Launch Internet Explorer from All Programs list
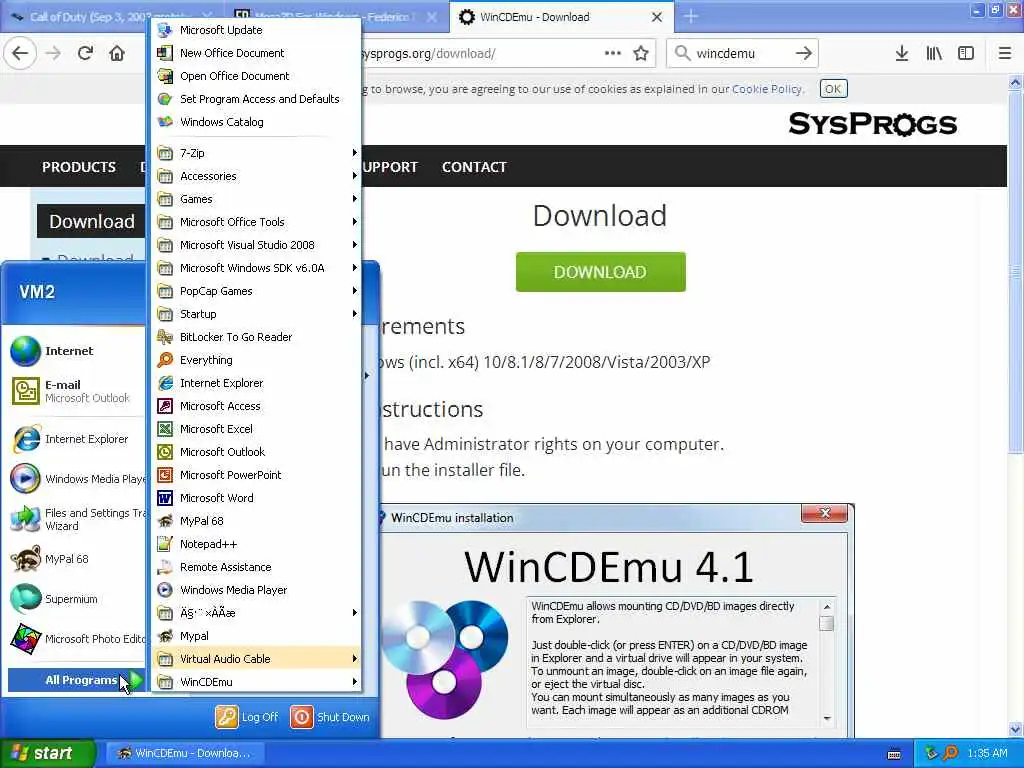Screen dimensions: 1024x768 coord(256,383)
